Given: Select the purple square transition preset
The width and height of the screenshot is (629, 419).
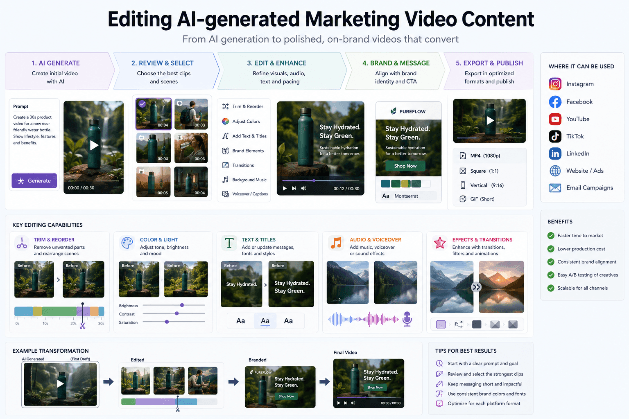Looking at the screenshot, I should coord(441,324).
